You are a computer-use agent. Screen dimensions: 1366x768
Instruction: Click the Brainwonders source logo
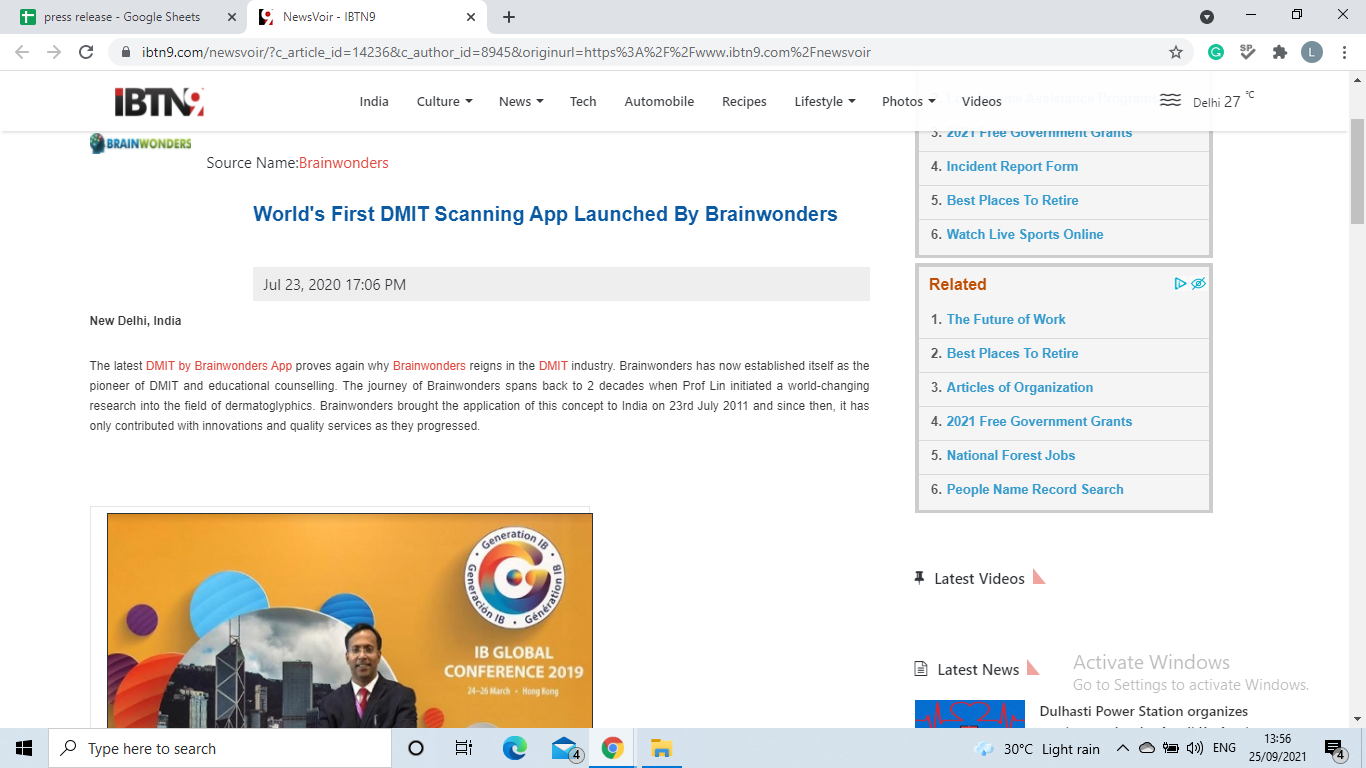point(141,144)
